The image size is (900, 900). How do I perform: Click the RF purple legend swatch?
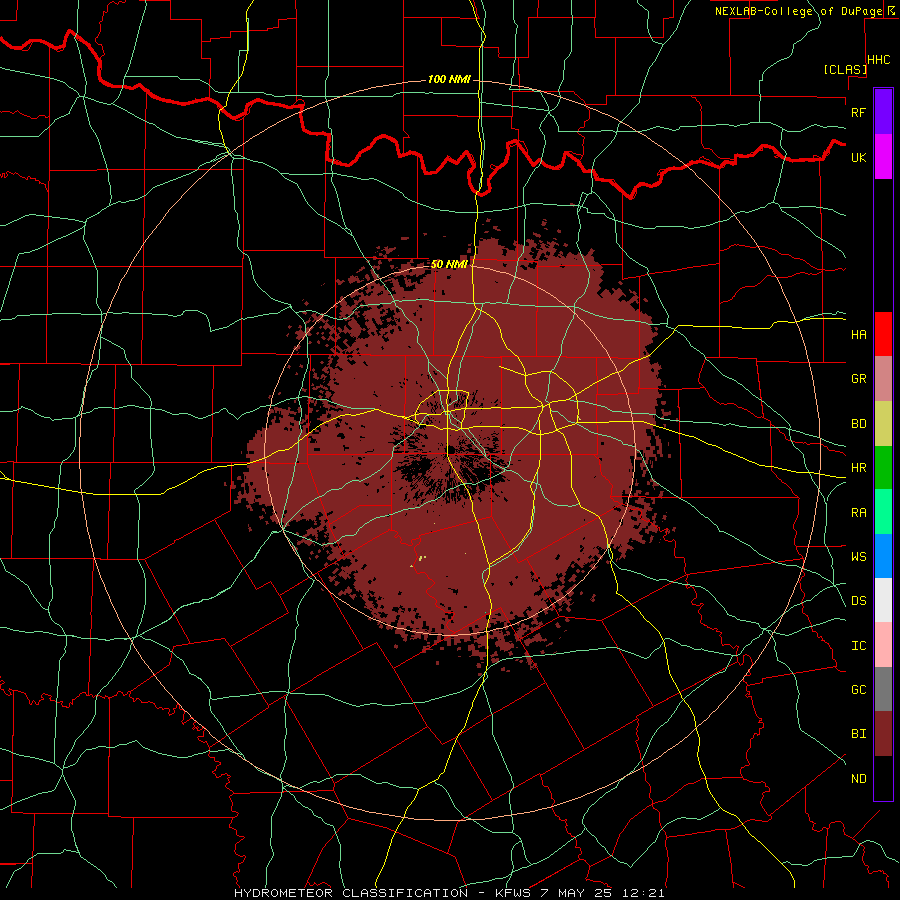[883, 112]
